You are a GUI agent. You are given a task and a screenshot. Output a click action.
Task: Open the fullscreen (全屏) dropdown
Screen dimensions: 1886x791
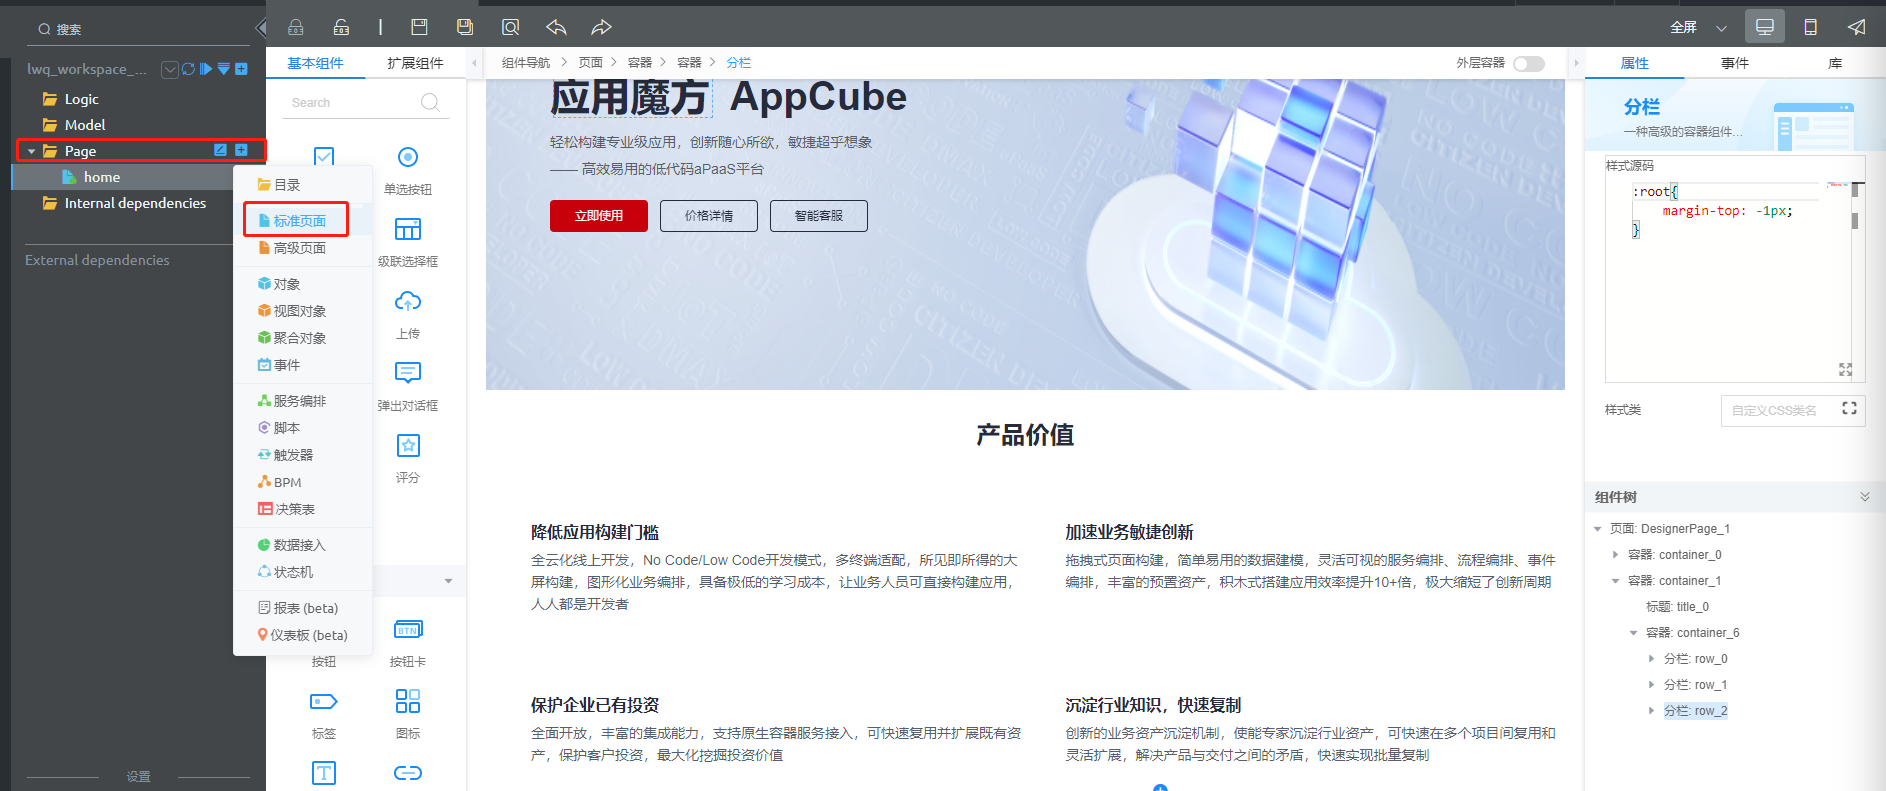pyautogui.click(x=1721, y=28)
